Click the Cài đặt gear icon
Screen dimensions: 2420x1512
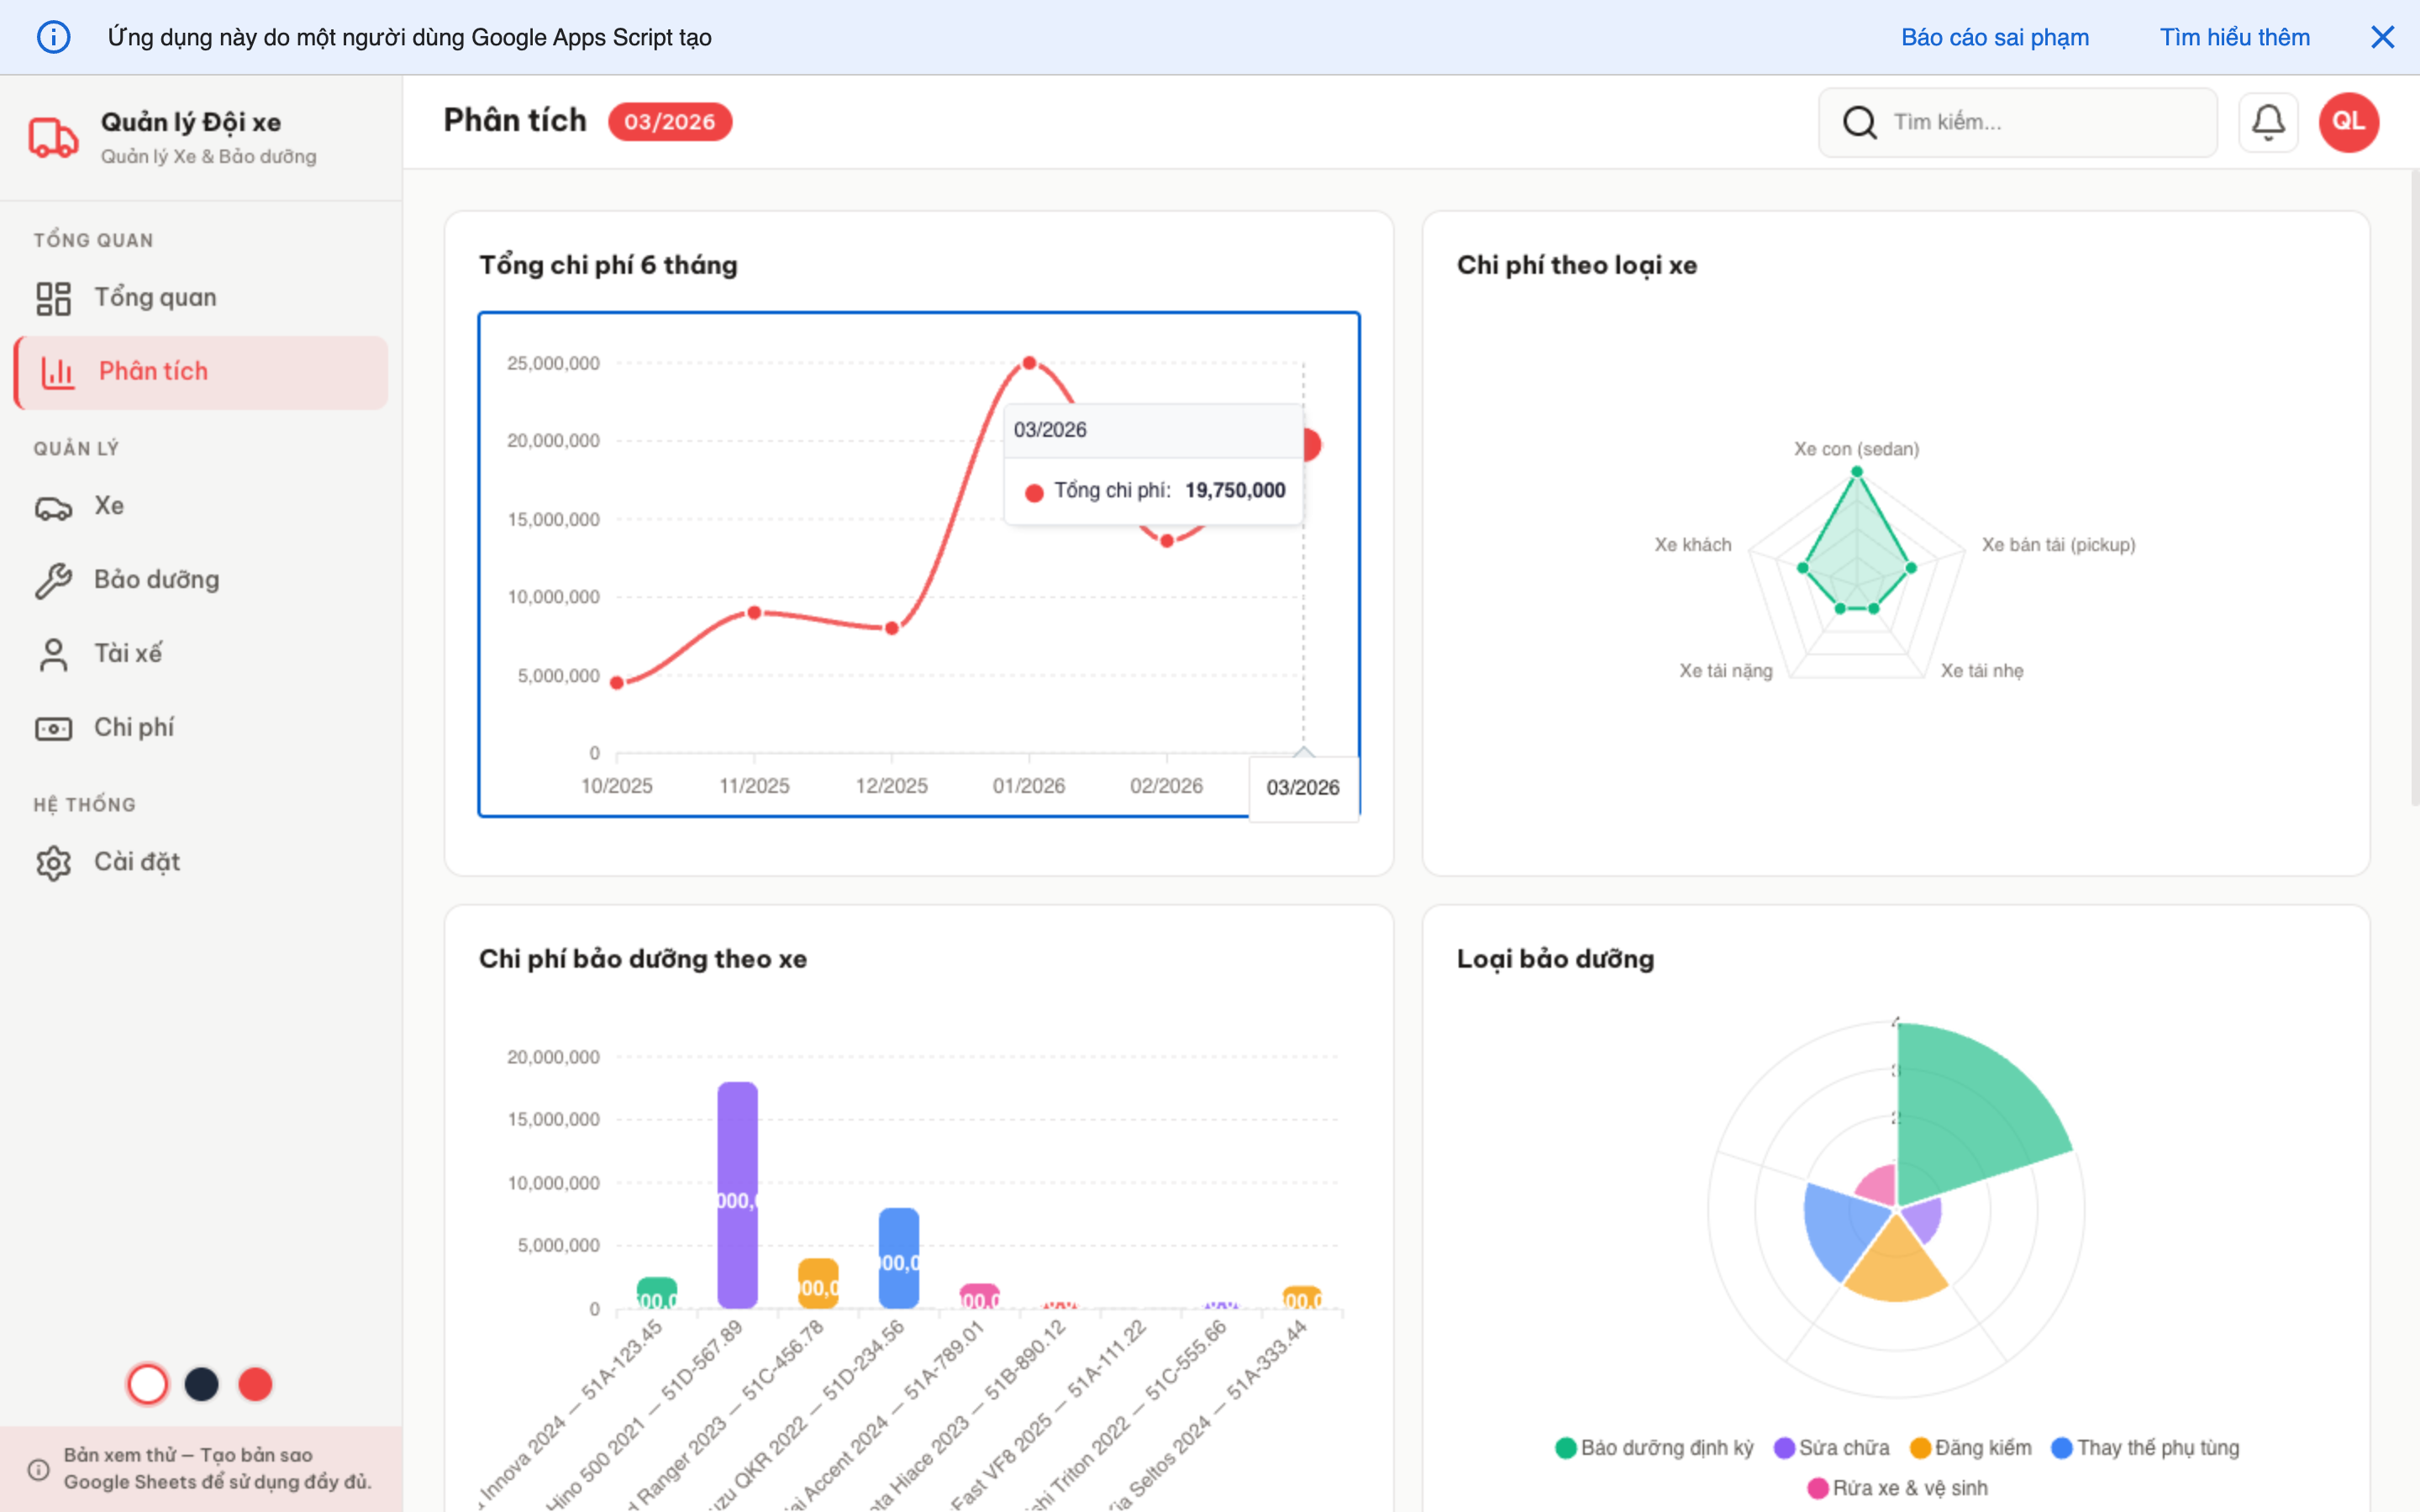point(53,862)
